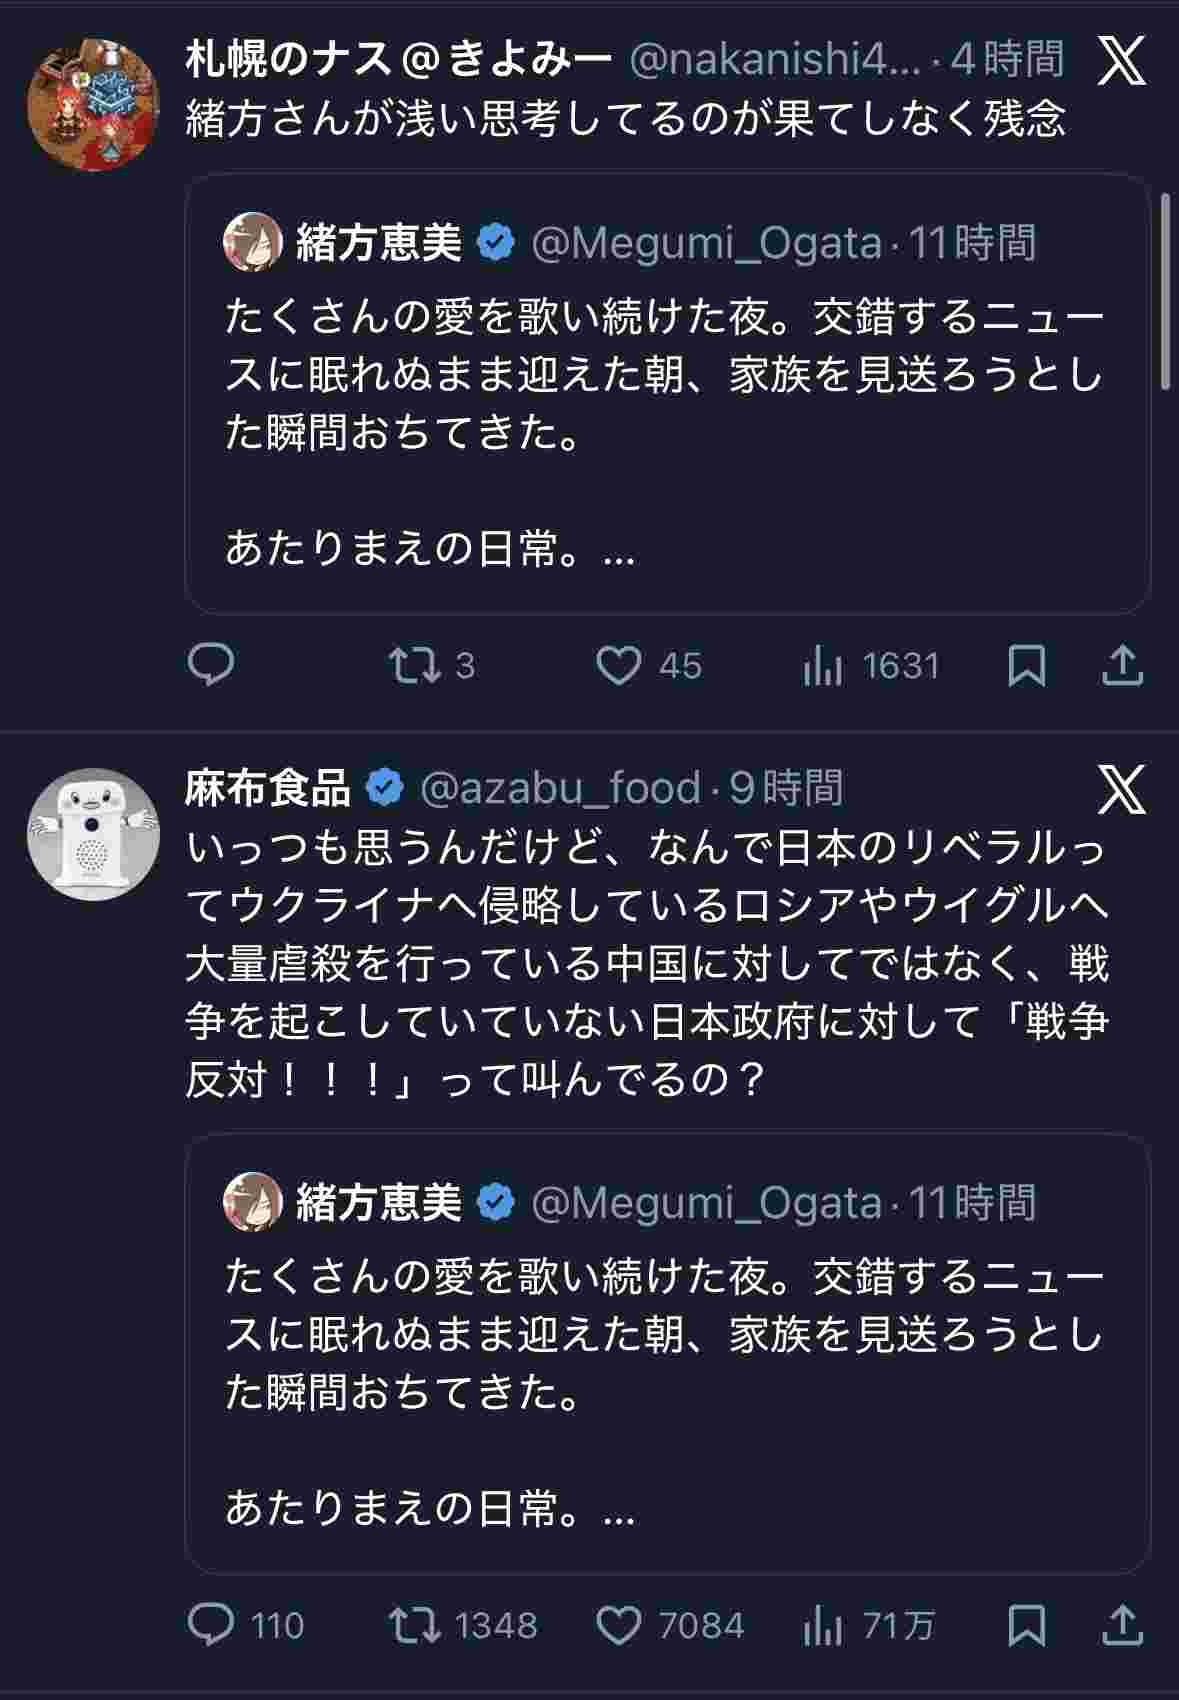Screen dimensions: 1179x1700
Task: Bookmark the first tweet by 札幌のナス
Action: click(x=1027, y=666)
